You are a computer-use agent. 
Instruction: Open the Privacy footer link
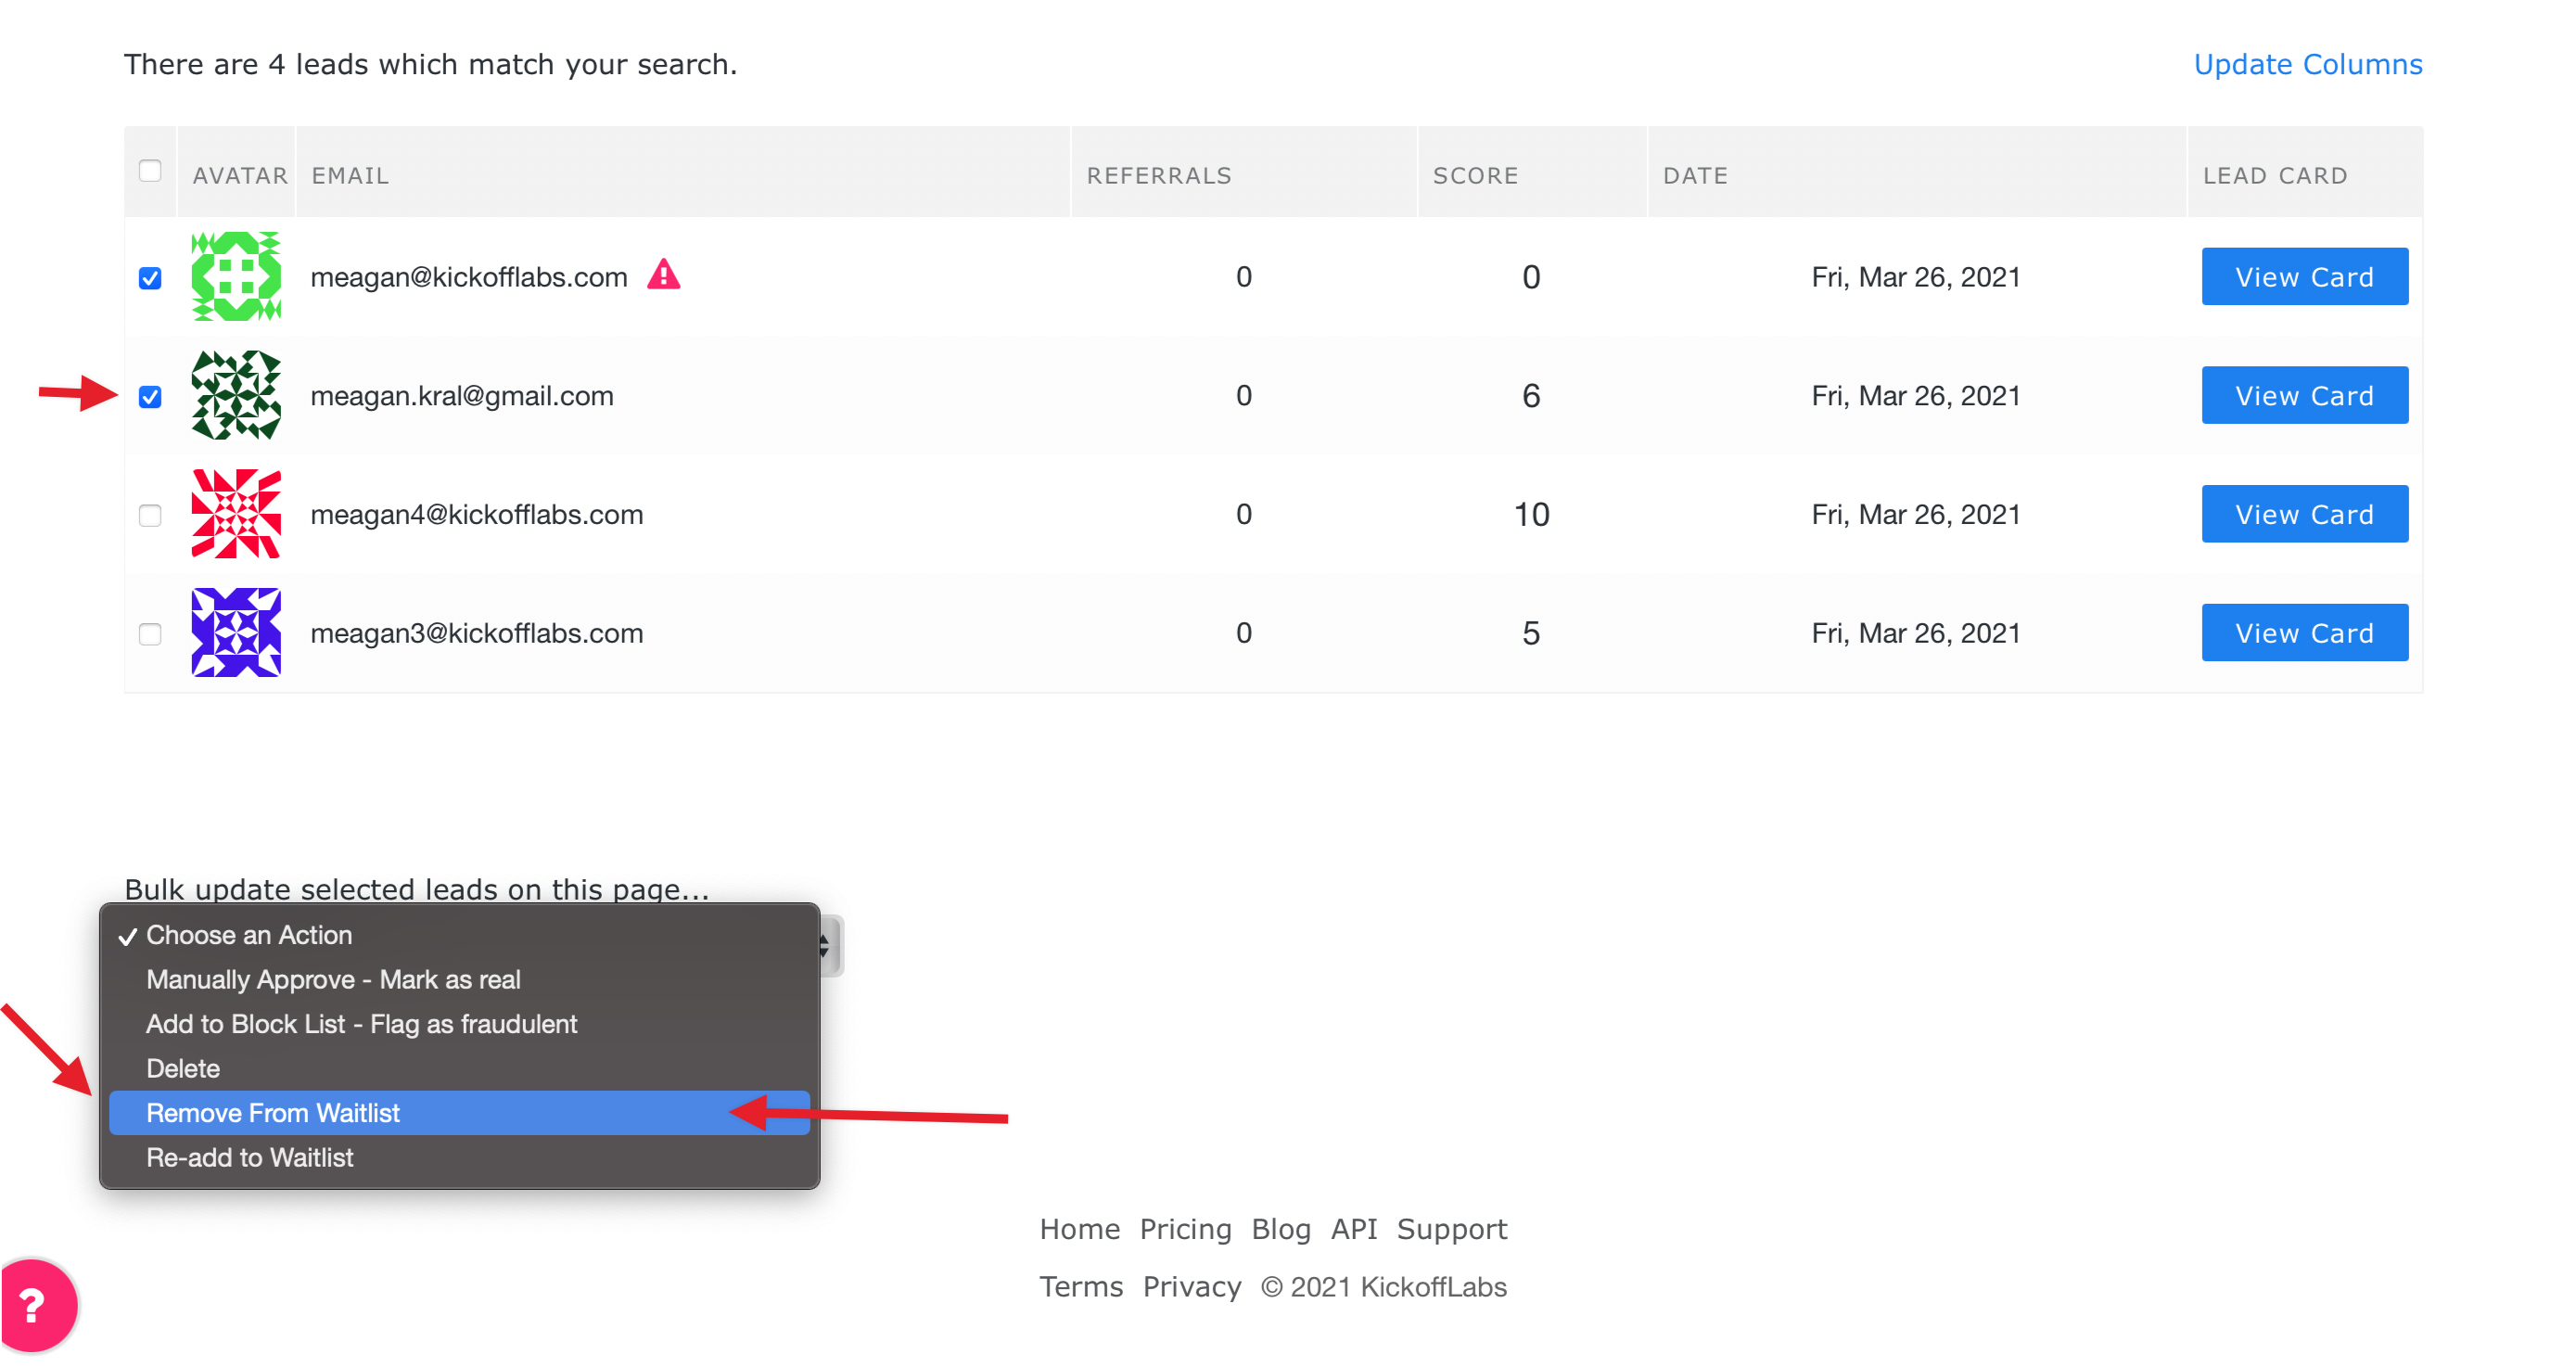click(x=1191, y=1287)
